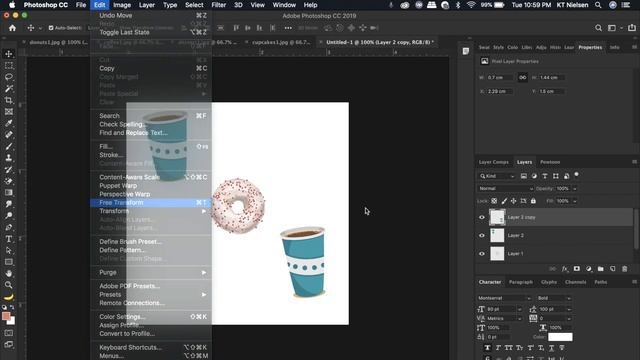
Task: Select the Rectangular Marquee tool
Action: tap(9, 65)
